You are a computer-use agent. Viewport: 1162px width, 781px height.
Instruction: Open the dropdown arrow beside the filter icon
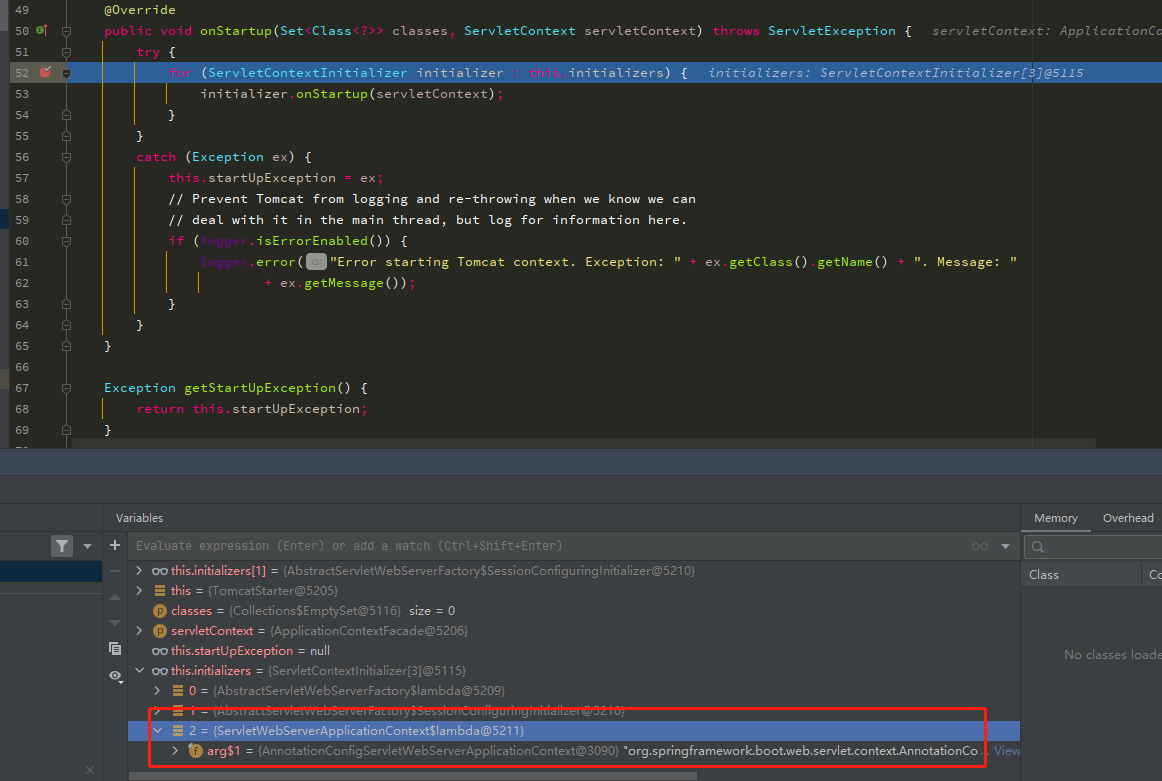point(87,546)
